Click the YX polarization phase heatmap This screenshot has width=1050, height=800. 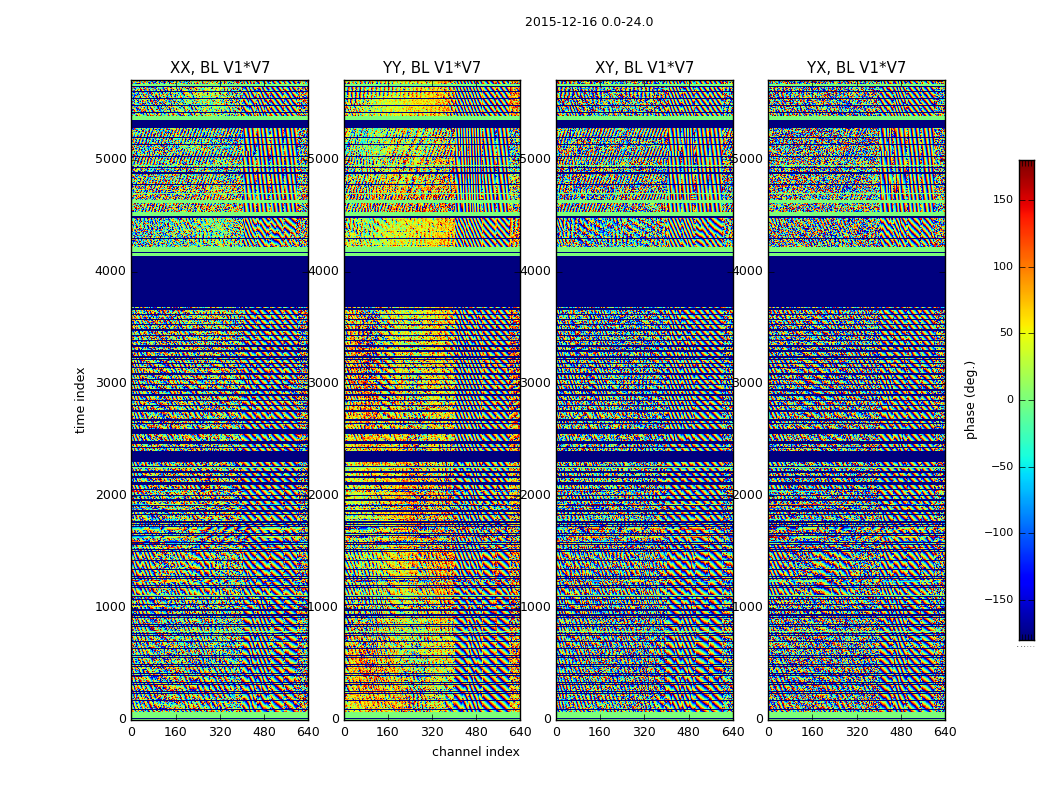tap(856, 400)
